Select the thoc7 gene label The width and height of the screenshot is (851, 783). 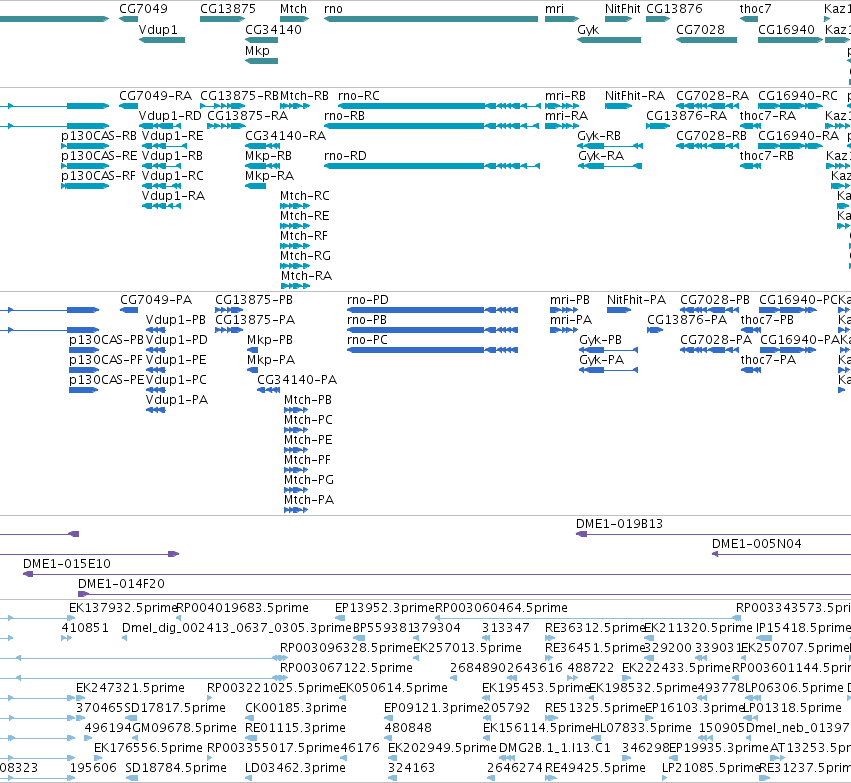pos(755,9)
